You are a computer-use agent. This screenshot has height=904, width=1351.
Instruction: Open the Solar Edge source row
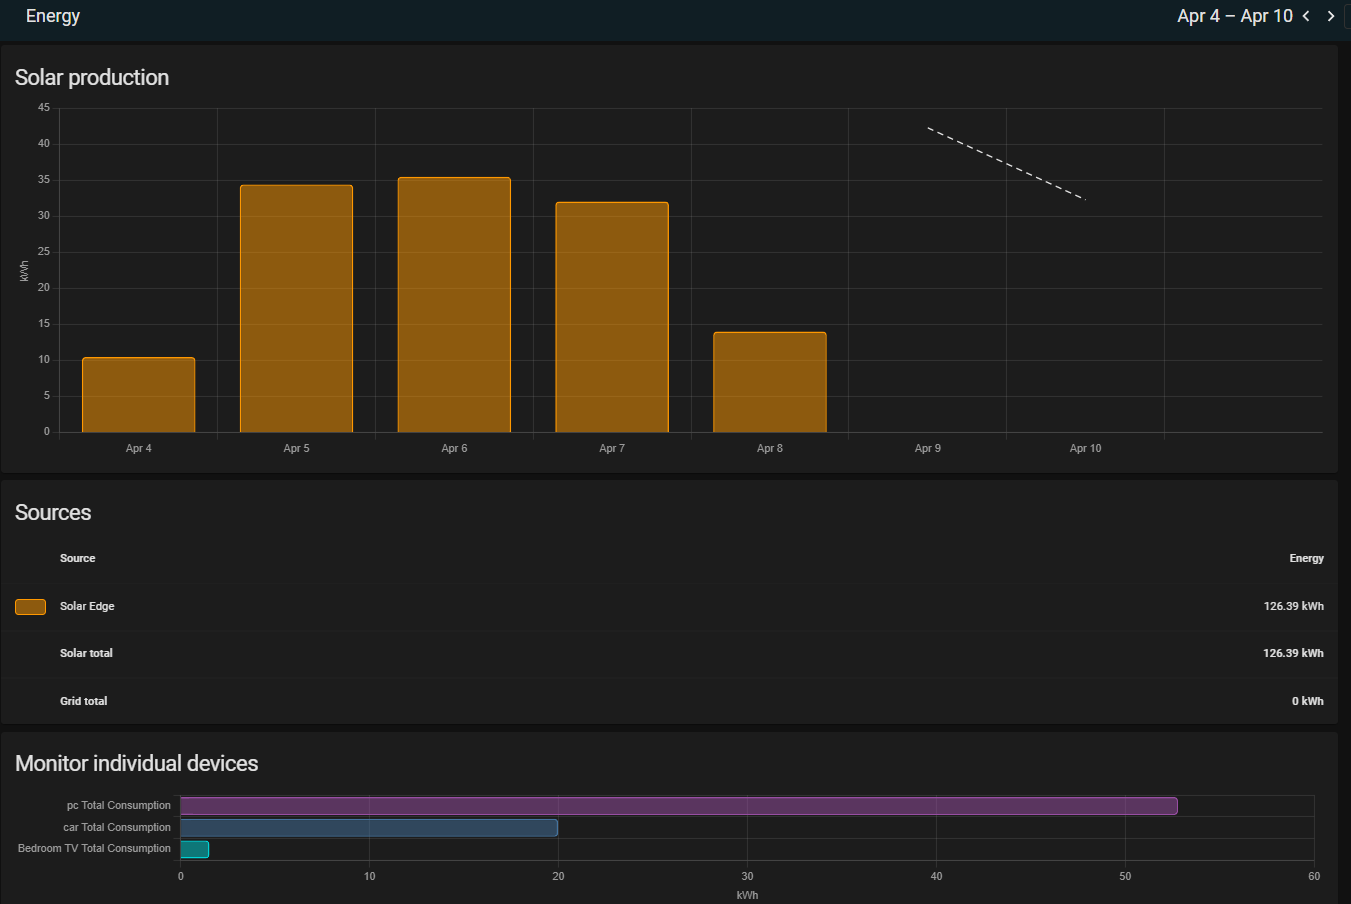click(x=669, y=607)
